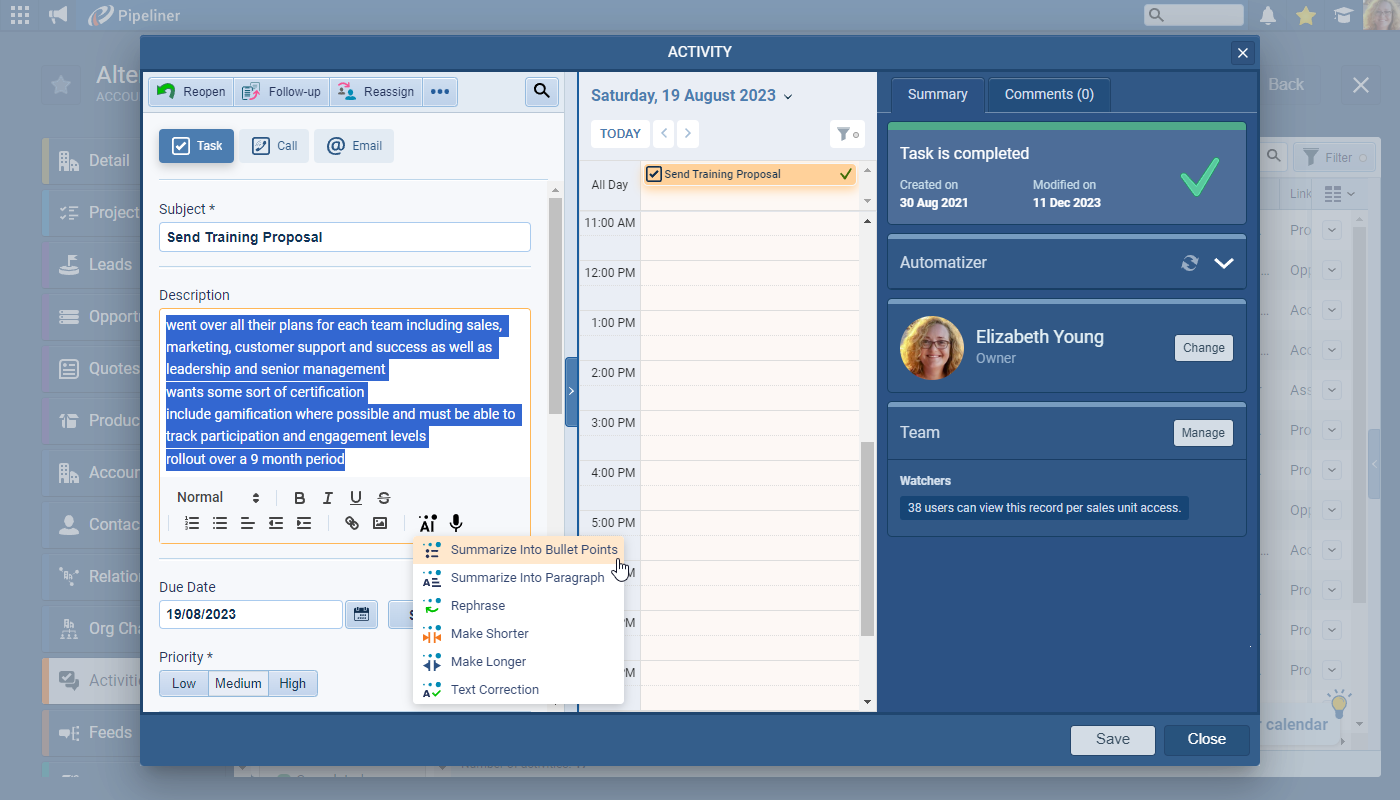Select the Low priority option
Viewport: 1400px width, 800px height.
184,684
